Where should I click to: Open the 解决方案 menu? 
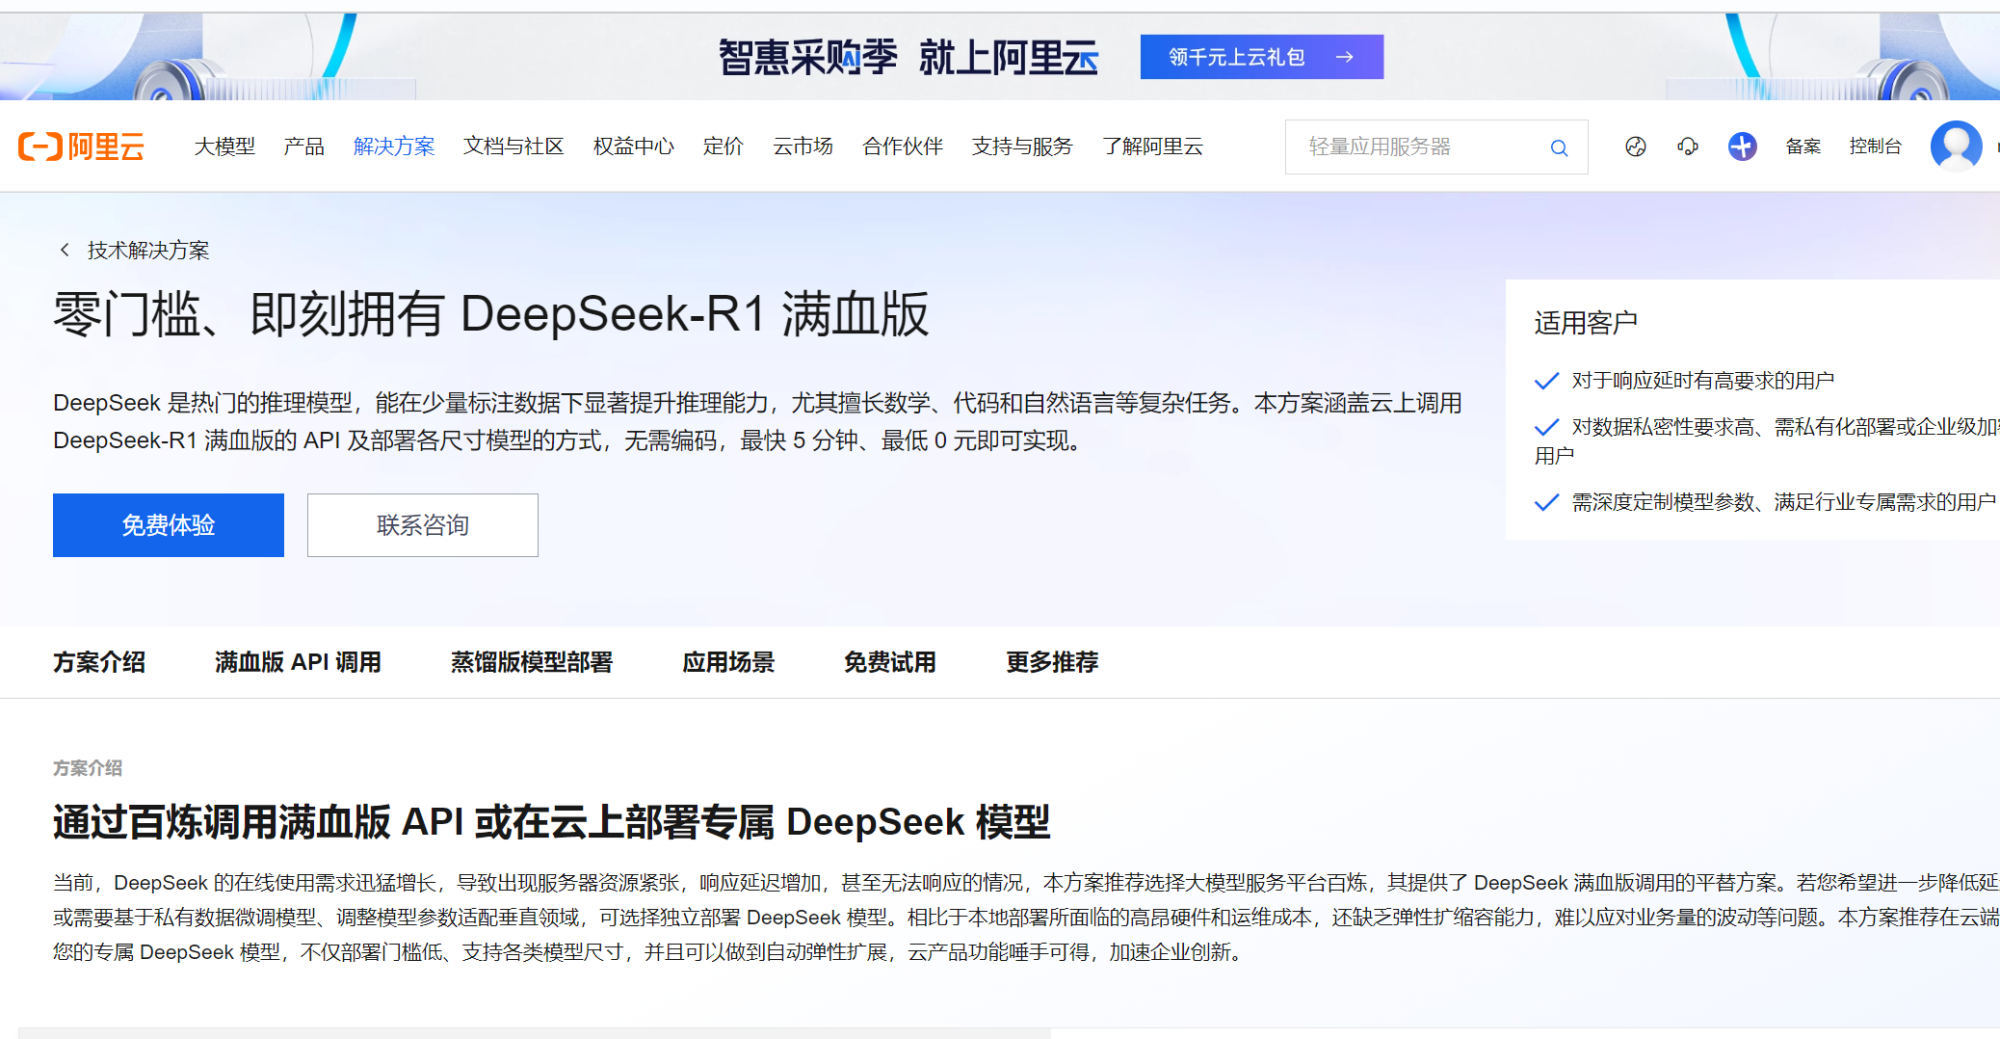(394, 147)
